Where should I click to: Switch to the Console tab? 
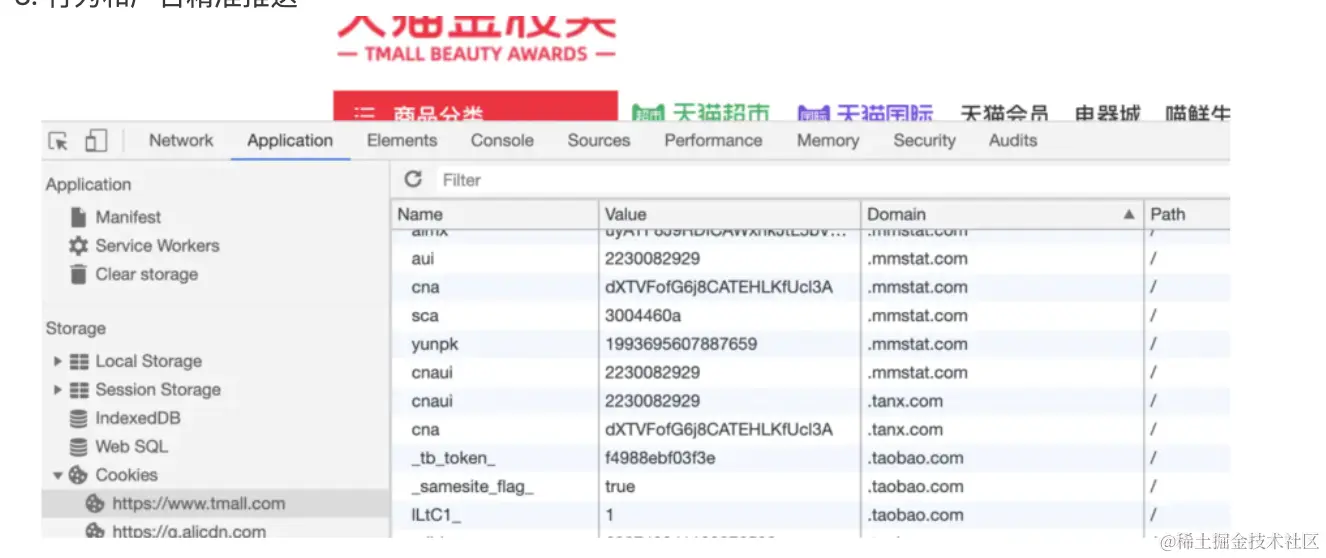[502, 141]
